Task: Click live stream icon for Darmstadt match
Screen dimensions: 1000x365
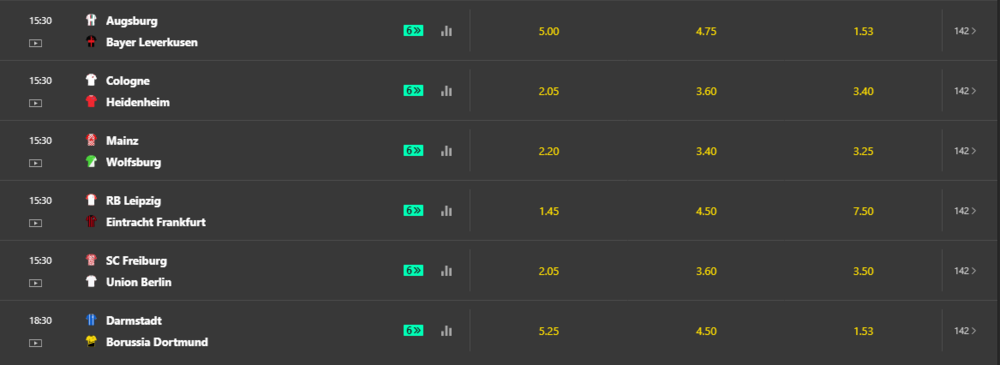Action: coord(36,343)
